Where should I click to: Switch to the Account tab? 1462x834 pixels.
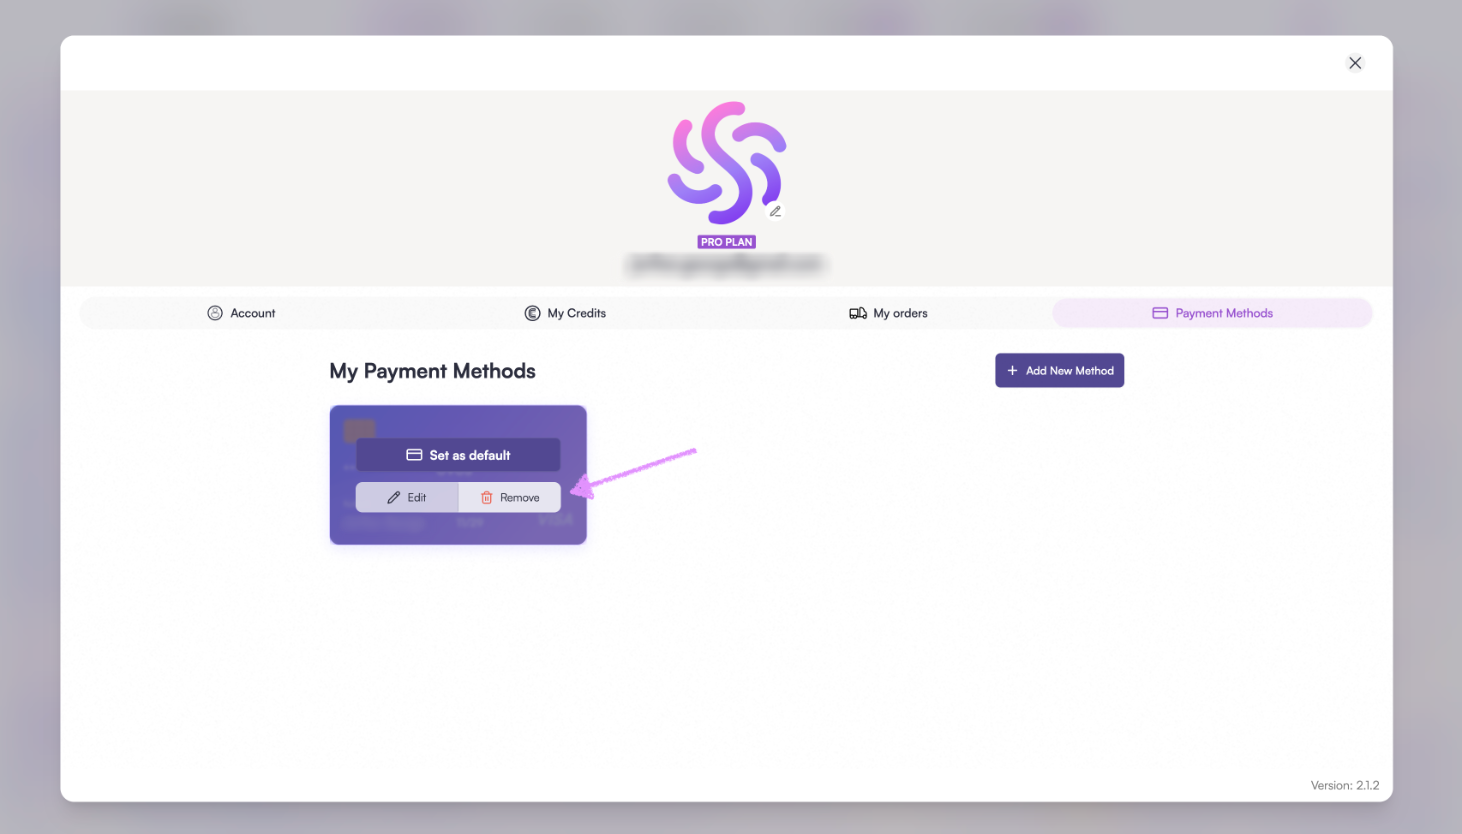coord(241,313)
